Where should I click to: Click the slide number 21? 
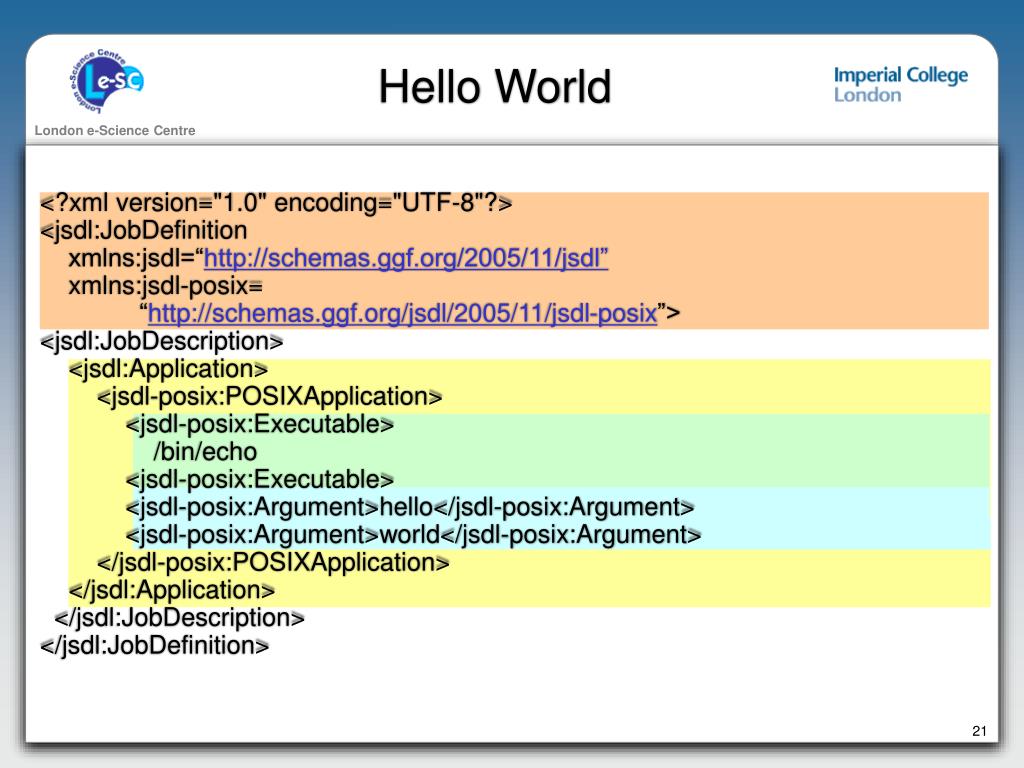coord(980,731)
